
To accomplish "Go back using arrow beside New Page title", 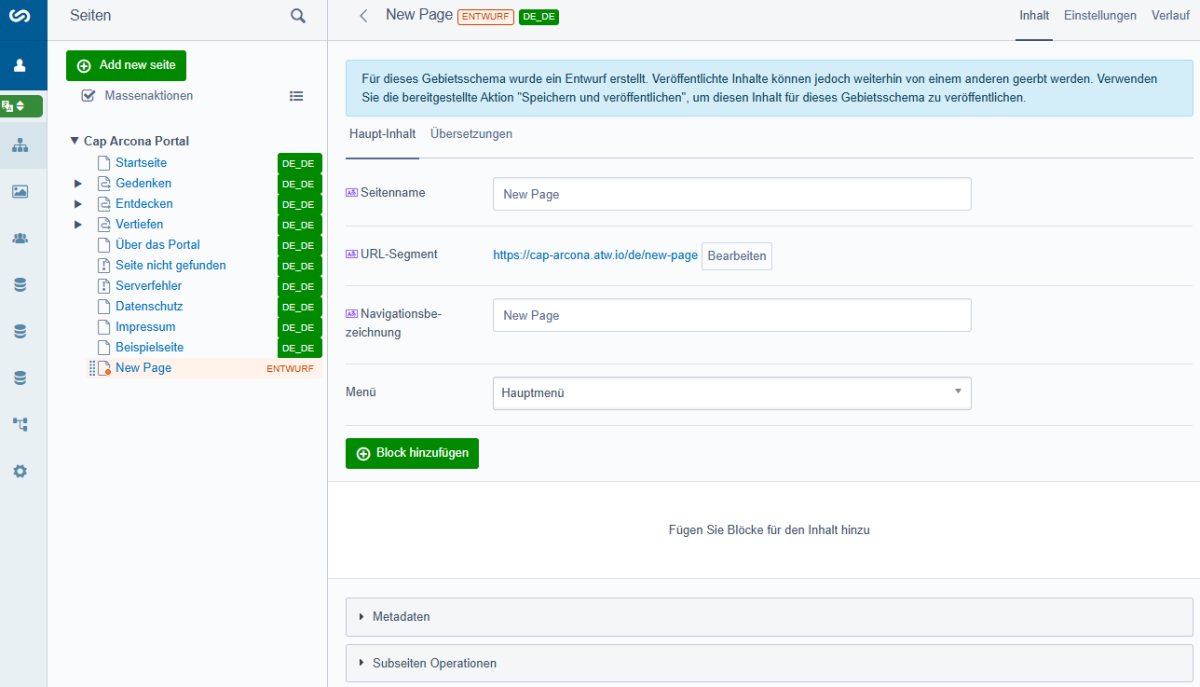I will coord(364,16).
